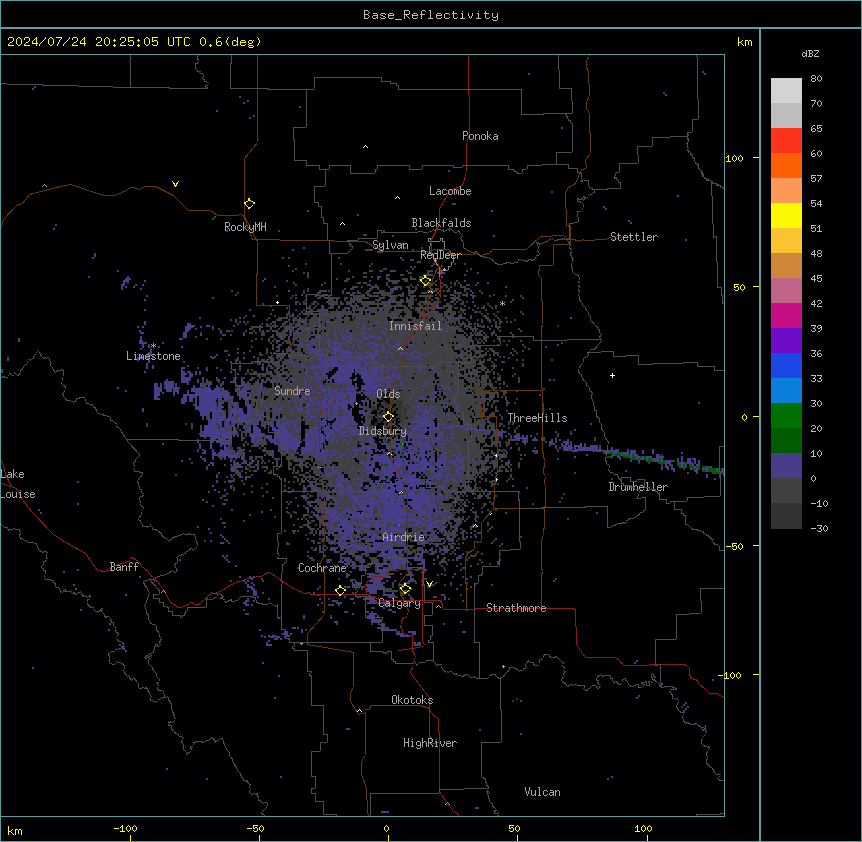The image size is (862, 842).
Task: Select the blue 33-36 dBZ legend swatch
Action: click(786, 365)
